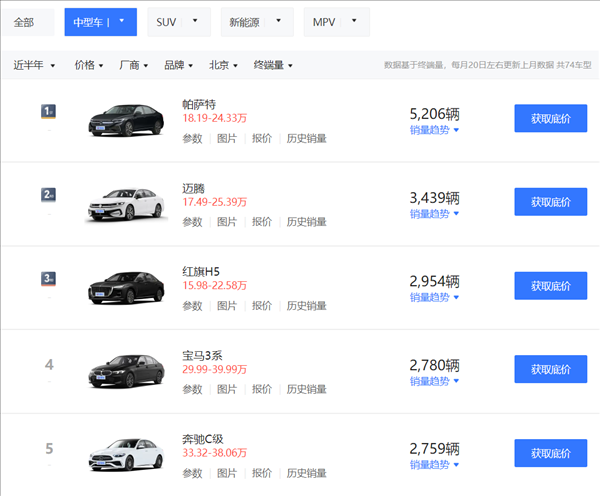Expand the 价格 filter dropdown
This screenshot has height=496, width=600.
tap(89, 65)
